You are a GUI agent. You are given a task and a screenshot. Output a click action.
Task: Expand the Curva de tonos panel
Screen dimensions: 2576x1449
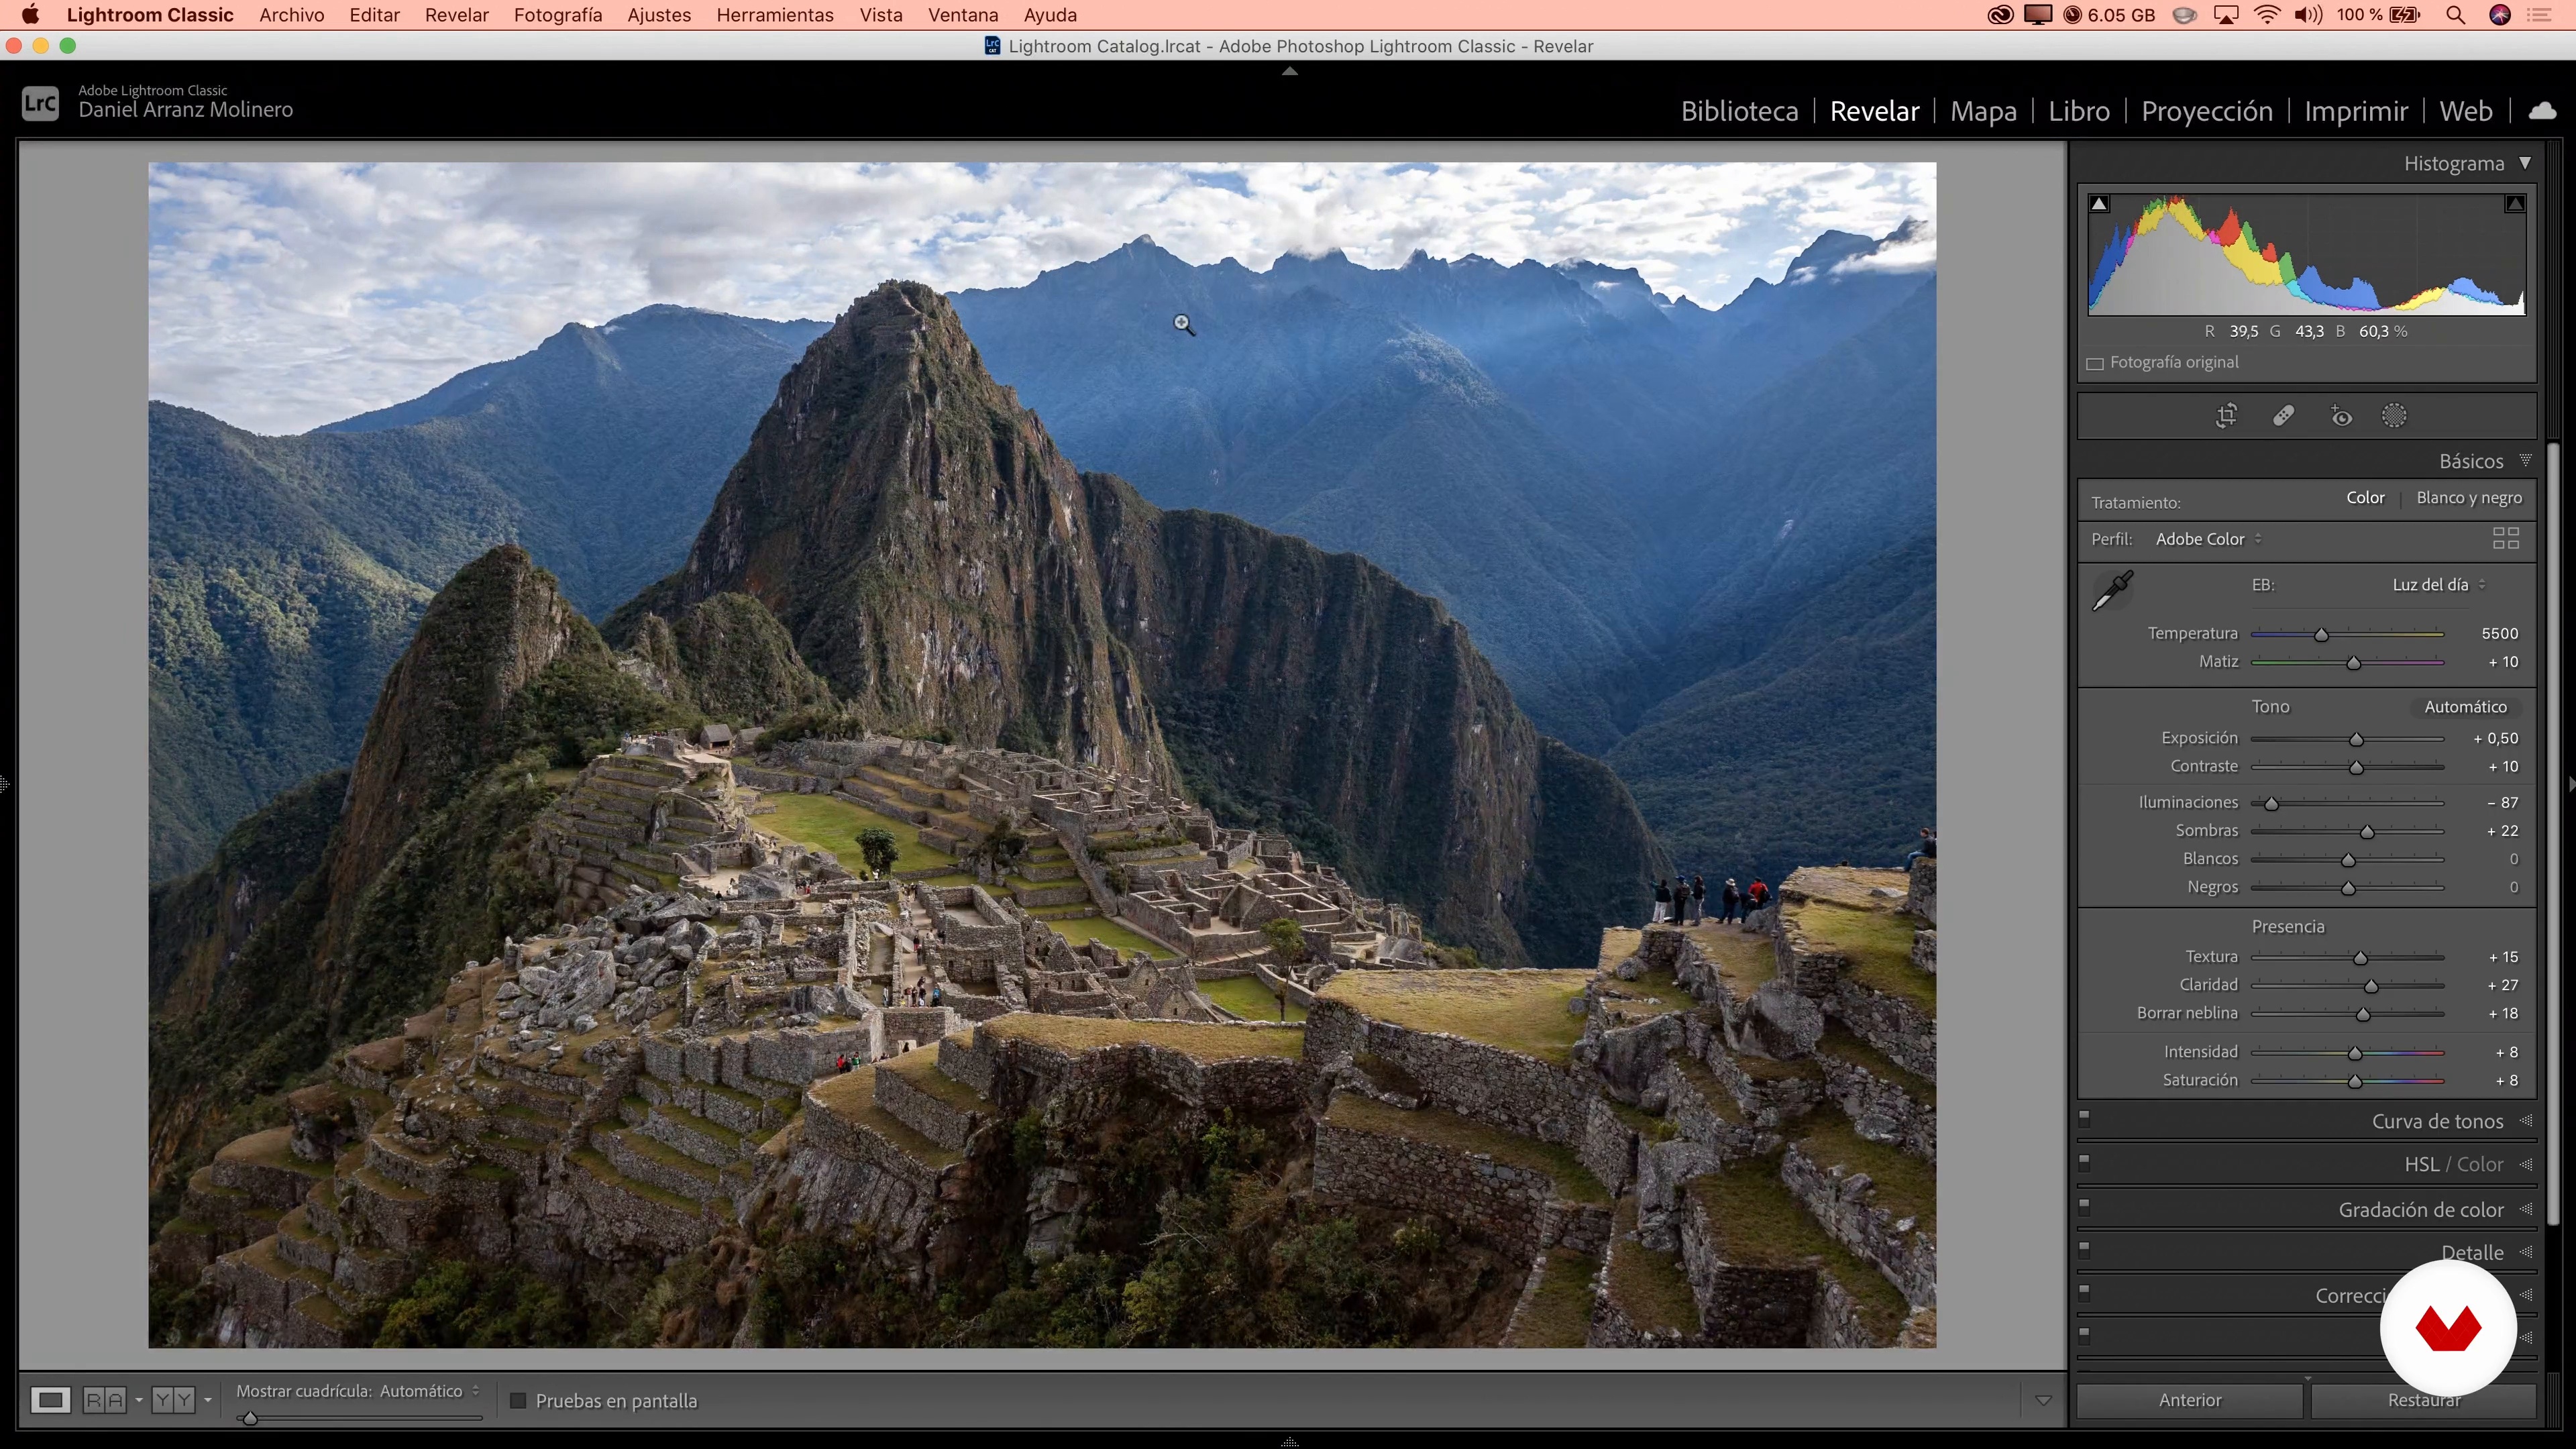click(x=2525, y=1121)
